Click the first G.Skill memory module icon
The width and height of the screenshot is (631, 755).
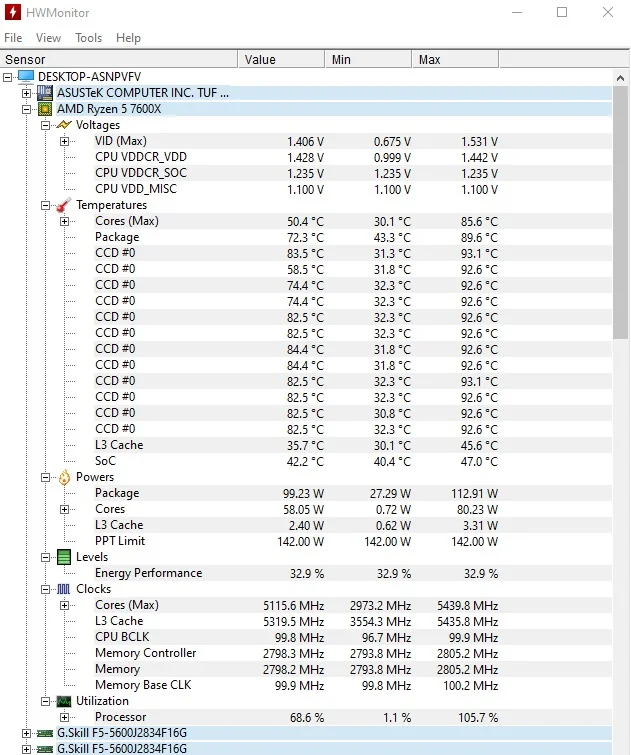[x=45, y=733]
